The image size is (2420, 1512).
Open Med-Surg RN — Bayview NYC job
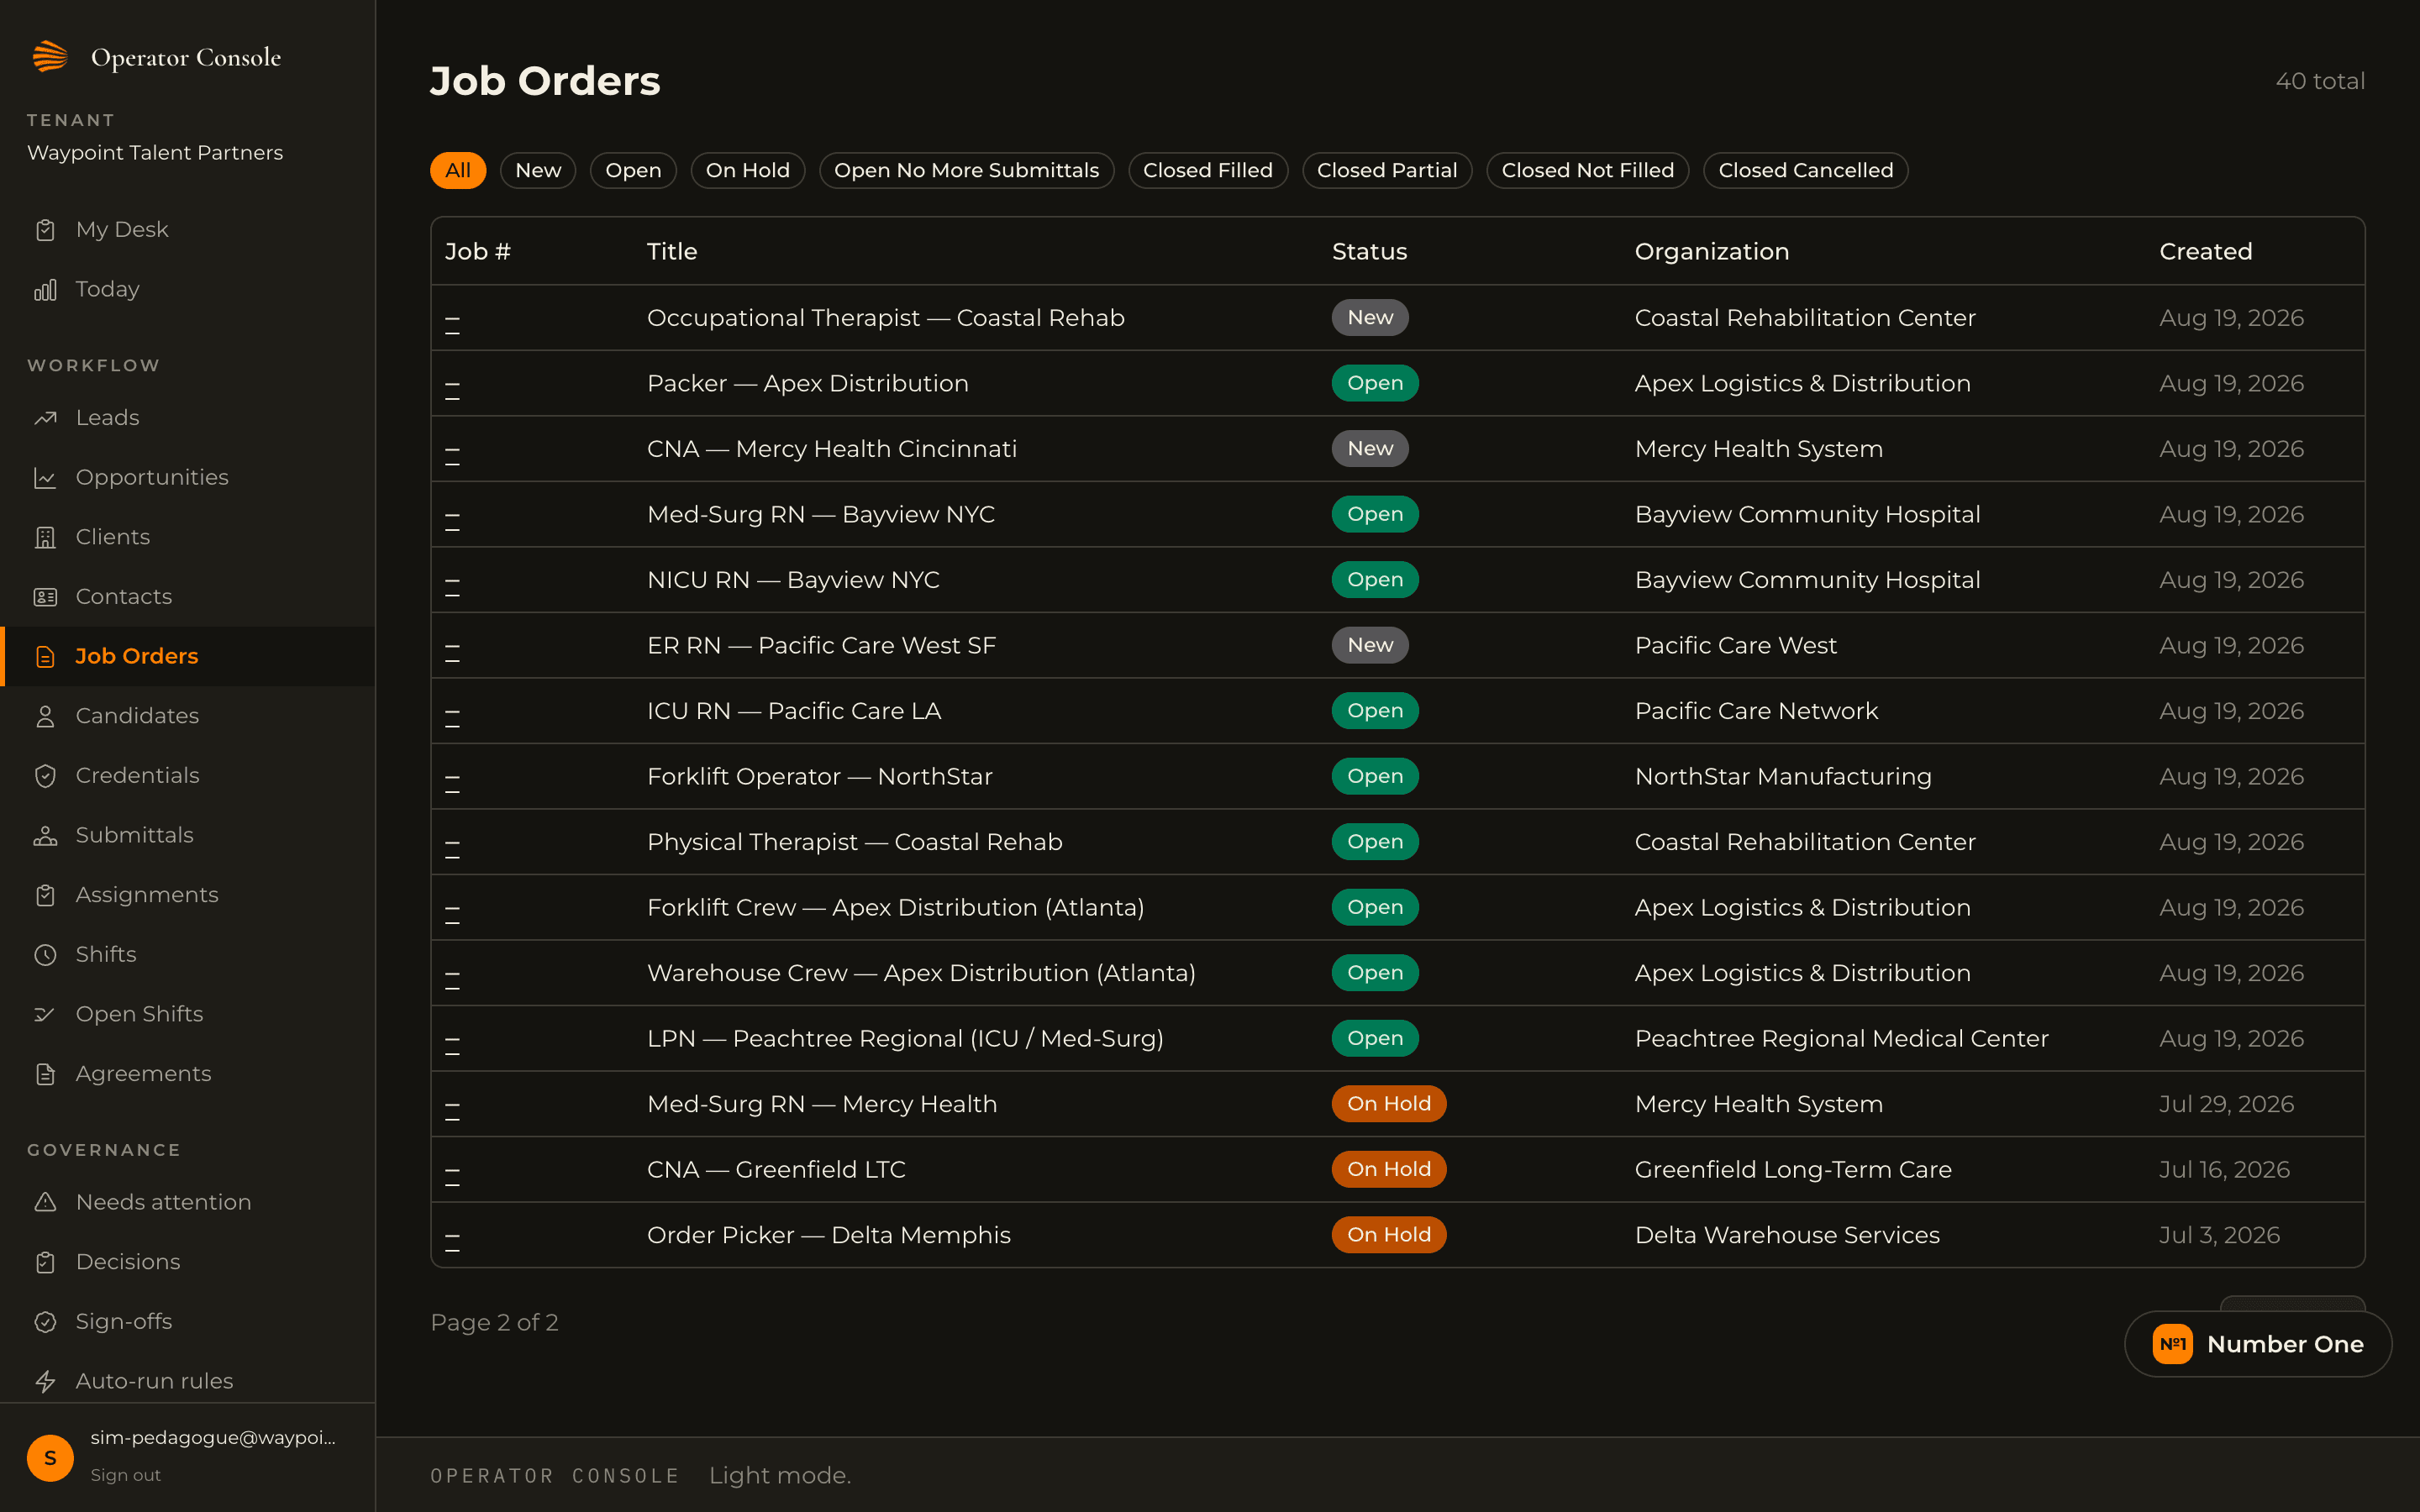pyautogui.click(x=1397, y=514)
